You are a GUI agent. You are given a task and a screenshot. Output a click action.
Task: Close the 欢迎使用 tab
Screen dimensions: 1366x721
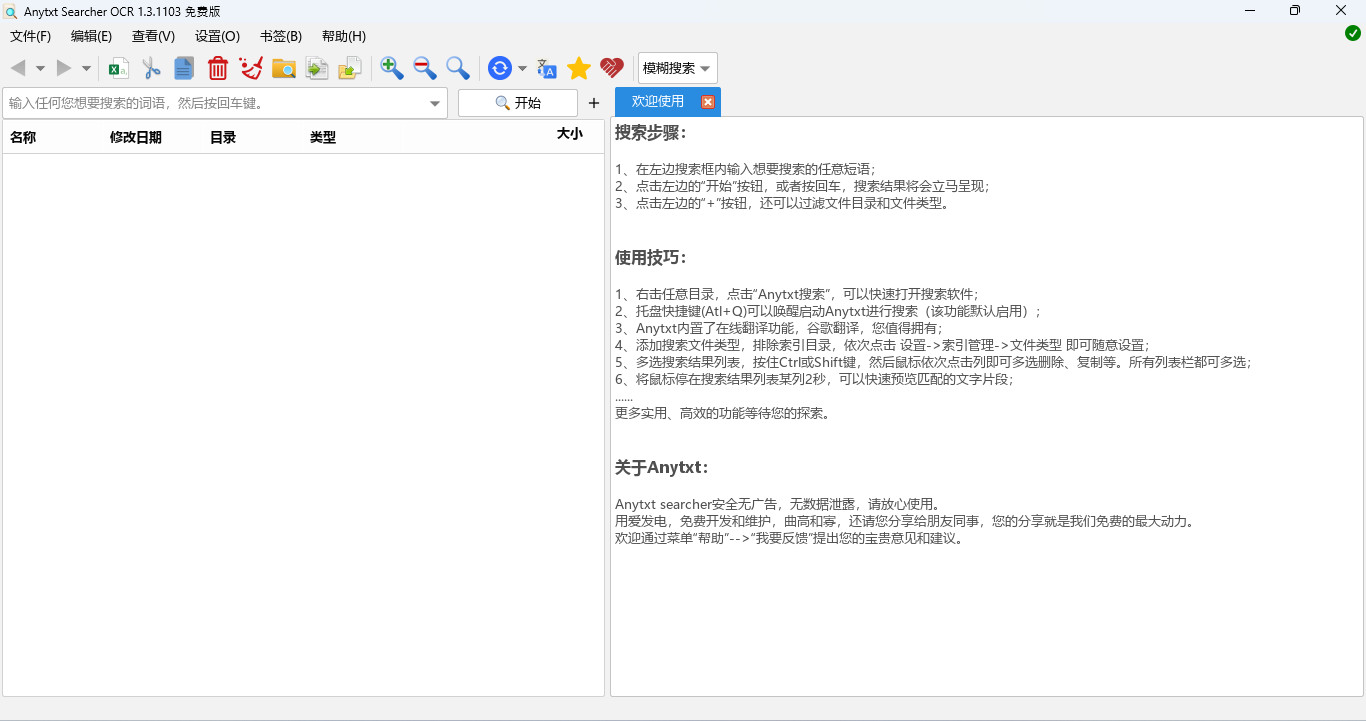(708, 102)
